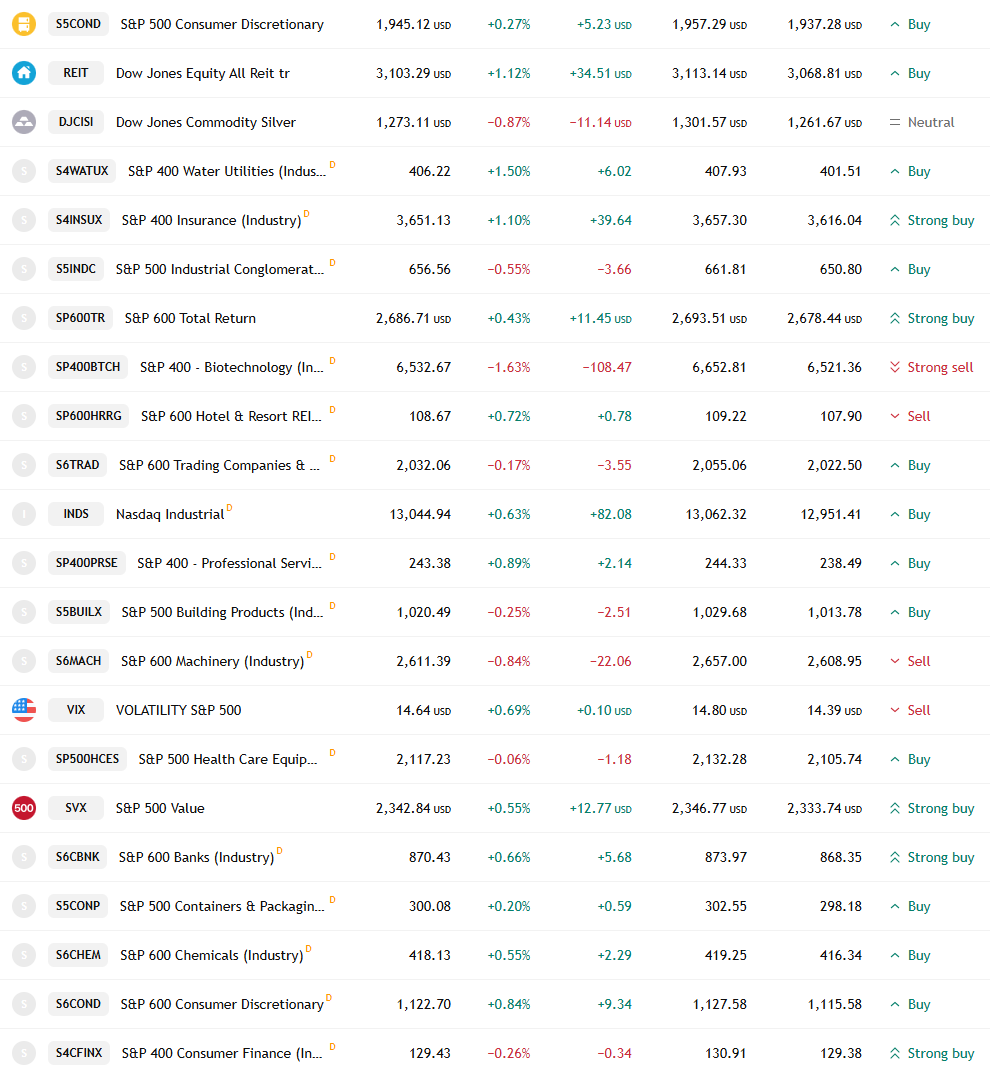Click the -1.63% change for SP400BTCH
The width and height of the screenshot is (990, 1076).
[508, 367]
